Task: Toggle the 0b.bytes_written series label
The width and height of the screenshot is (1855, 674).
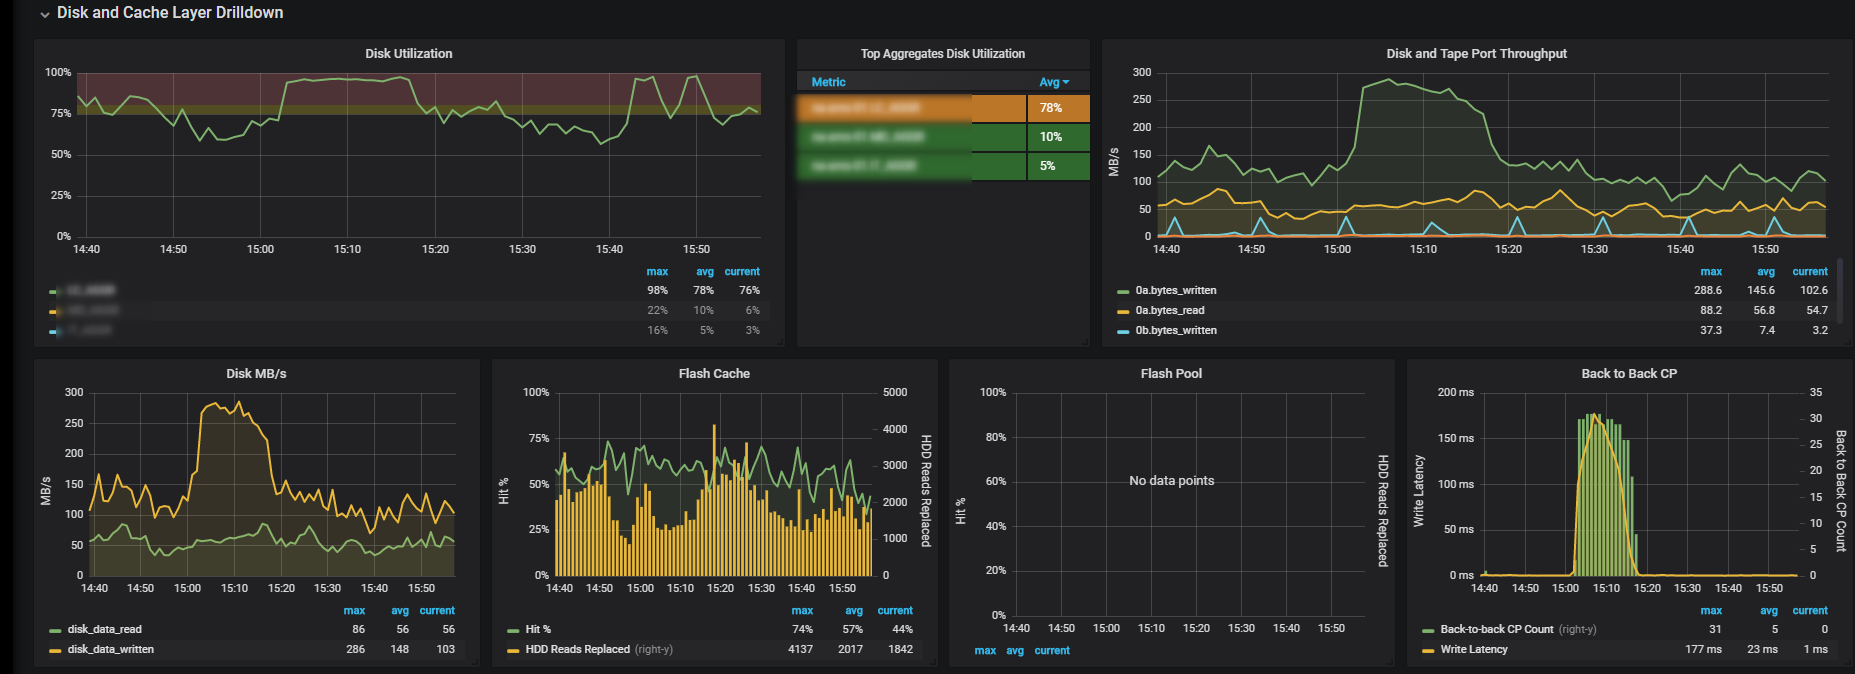Action: (x=1175, y=330)
